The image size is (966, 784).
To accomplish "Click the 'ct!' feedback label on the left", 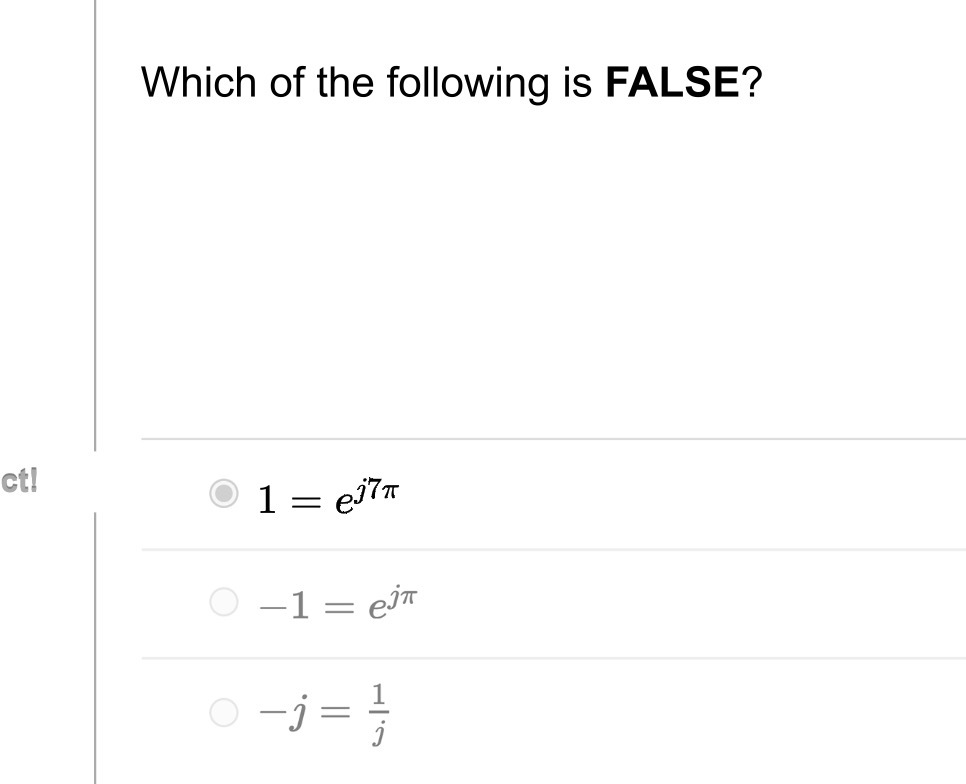I will (x=20, y=480).
